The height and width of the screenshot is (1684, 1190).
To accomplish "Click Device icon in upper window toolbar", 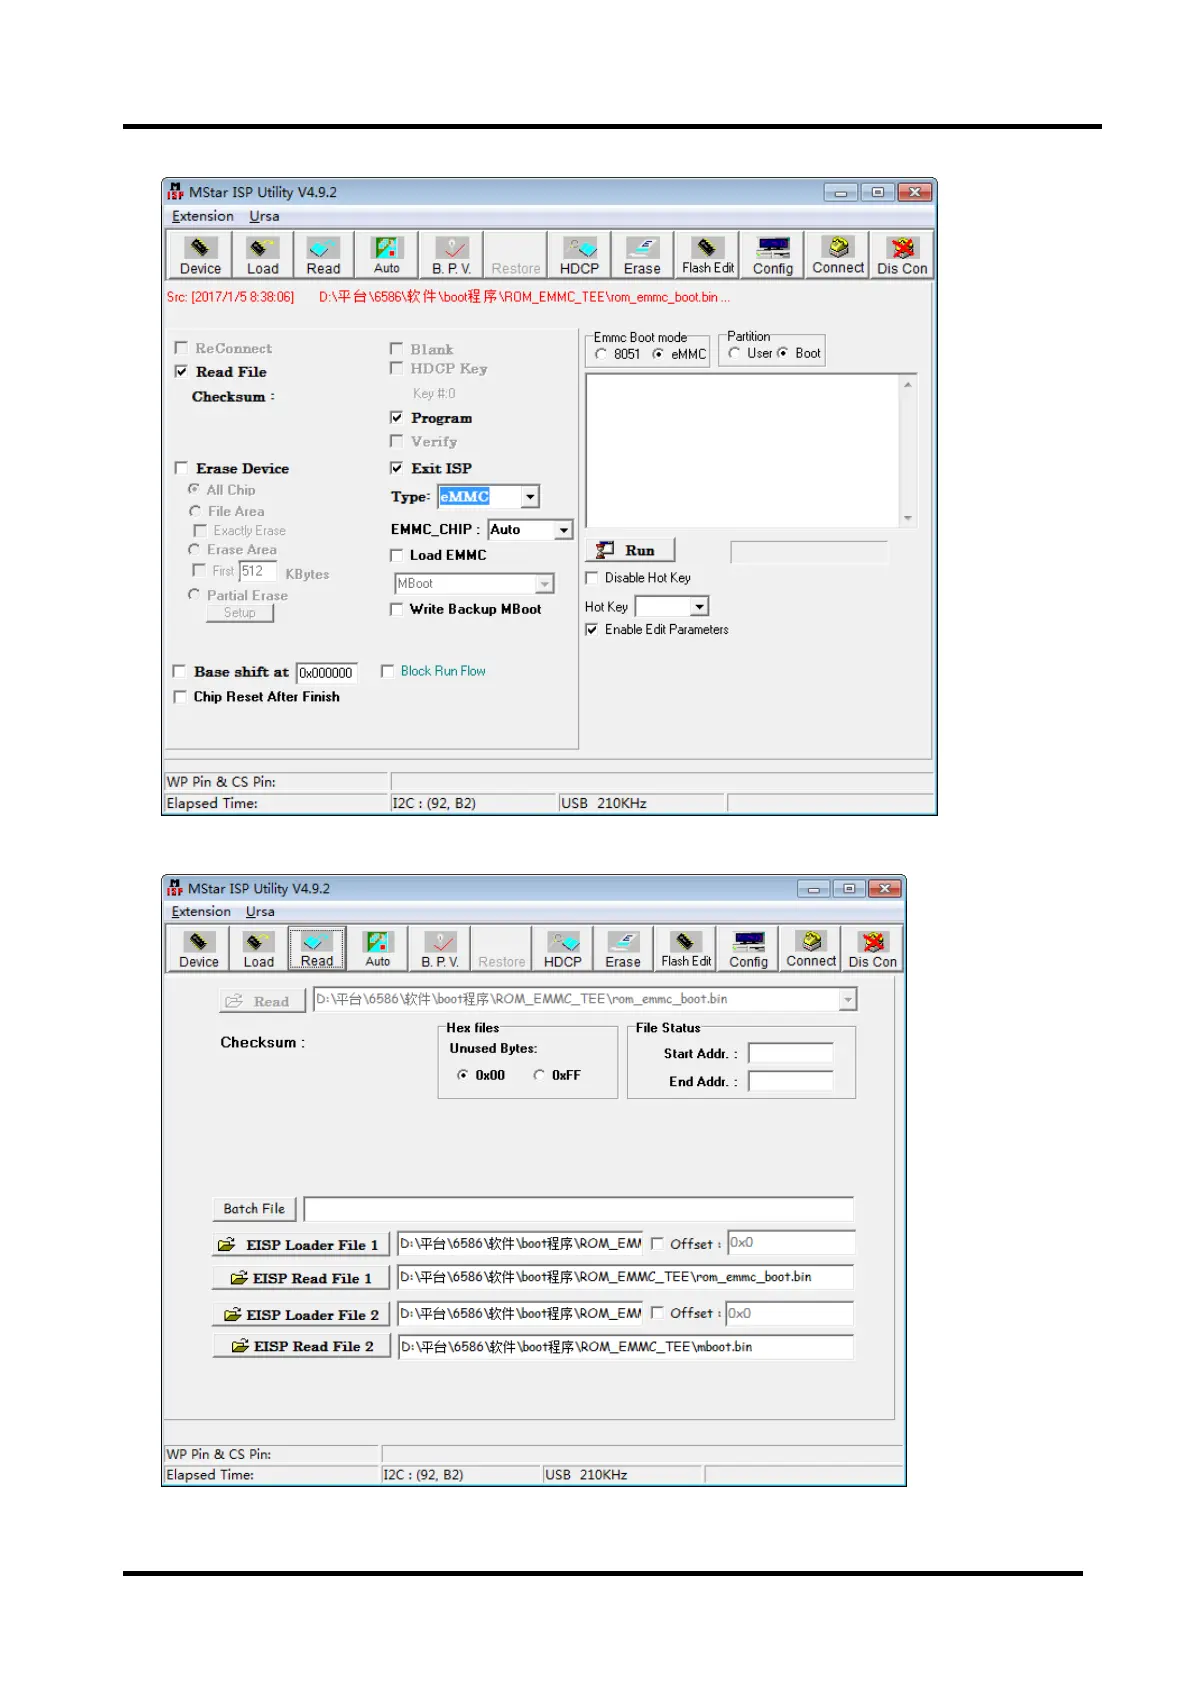I will point(200,255).
